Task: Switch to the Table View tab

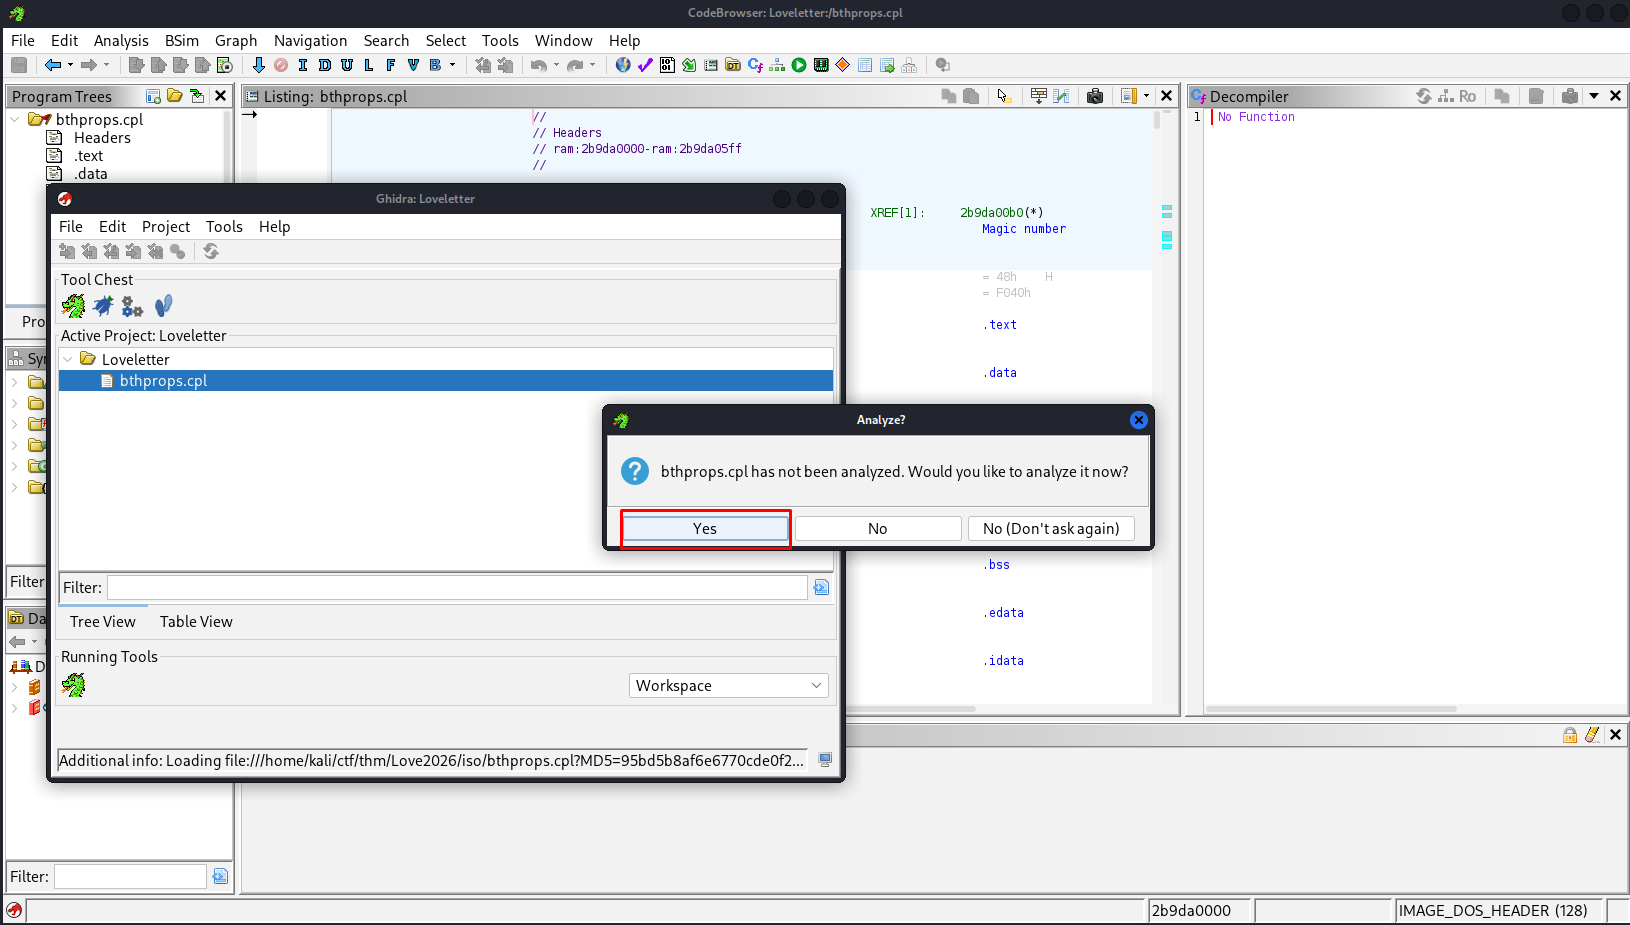Action: [x=196, y=621]
